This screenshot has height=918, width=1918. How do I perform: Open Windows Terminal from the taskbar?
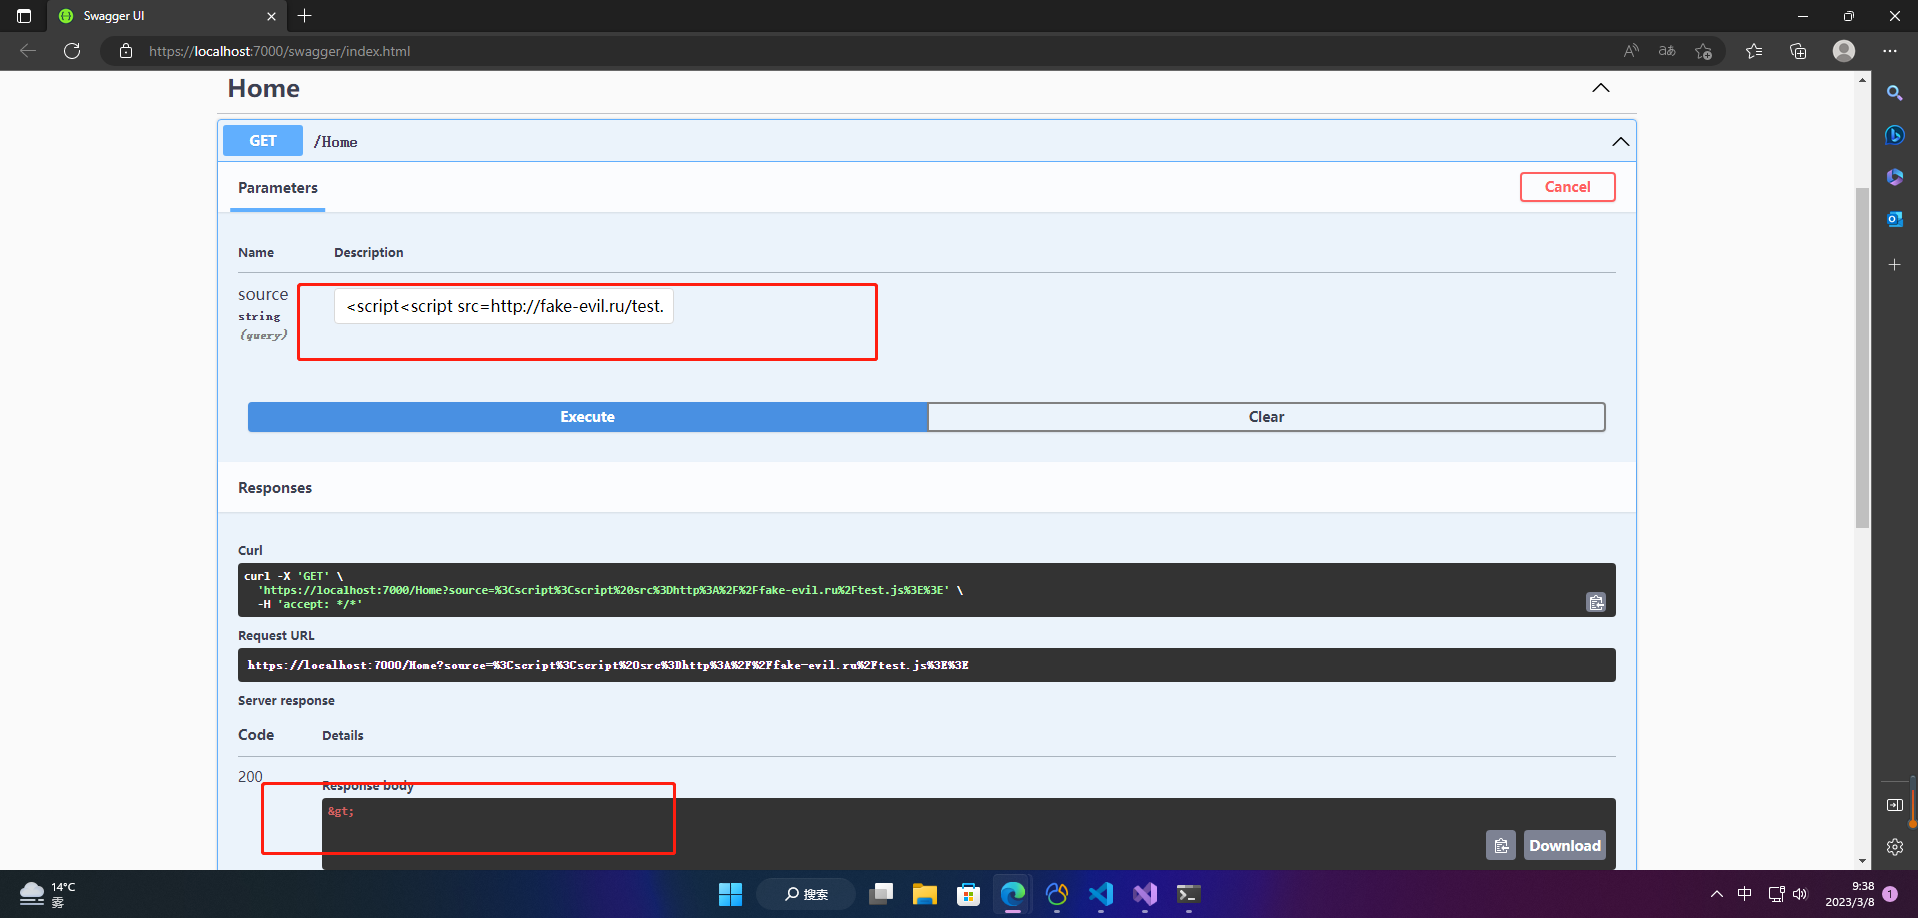click(1189, 894)
